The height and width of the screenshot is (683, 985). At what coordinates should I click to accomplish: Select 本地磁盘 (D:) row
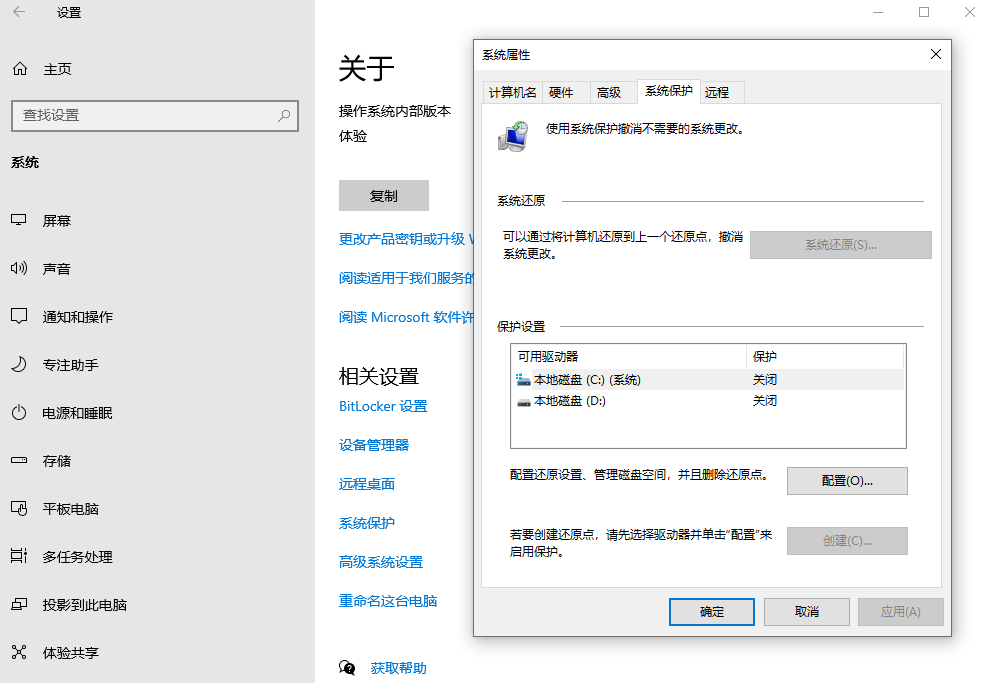point(708,401)
